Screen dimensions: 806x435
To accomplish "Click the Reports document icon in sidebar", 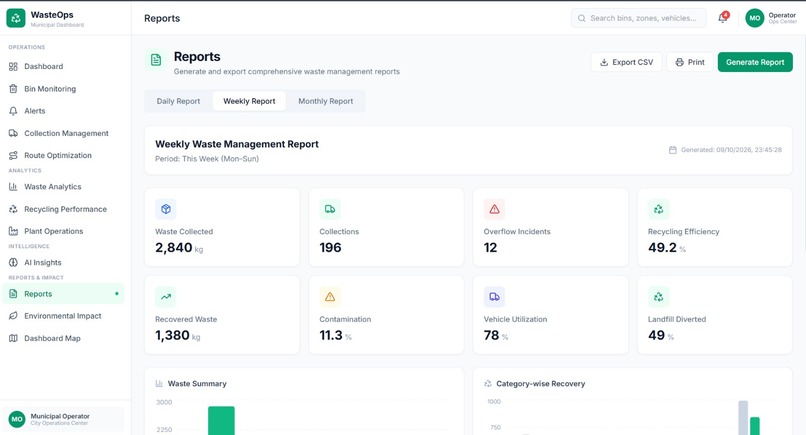I will [x=13, y=294].
